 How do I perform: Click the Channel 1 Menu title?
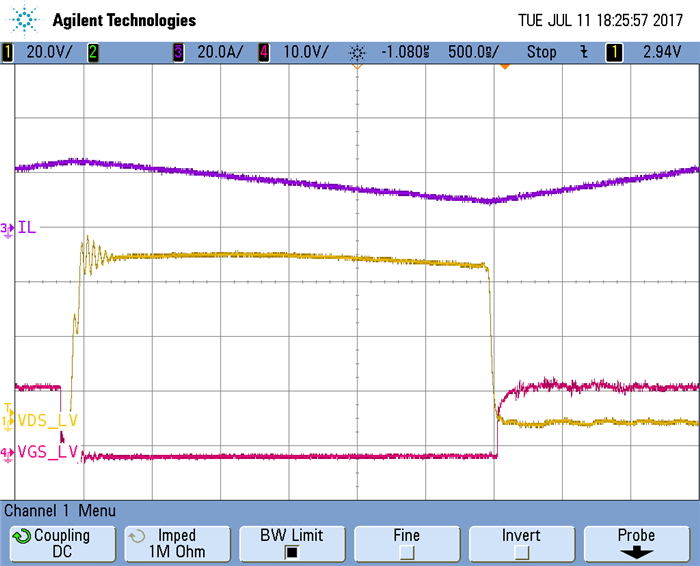point(61,510)
